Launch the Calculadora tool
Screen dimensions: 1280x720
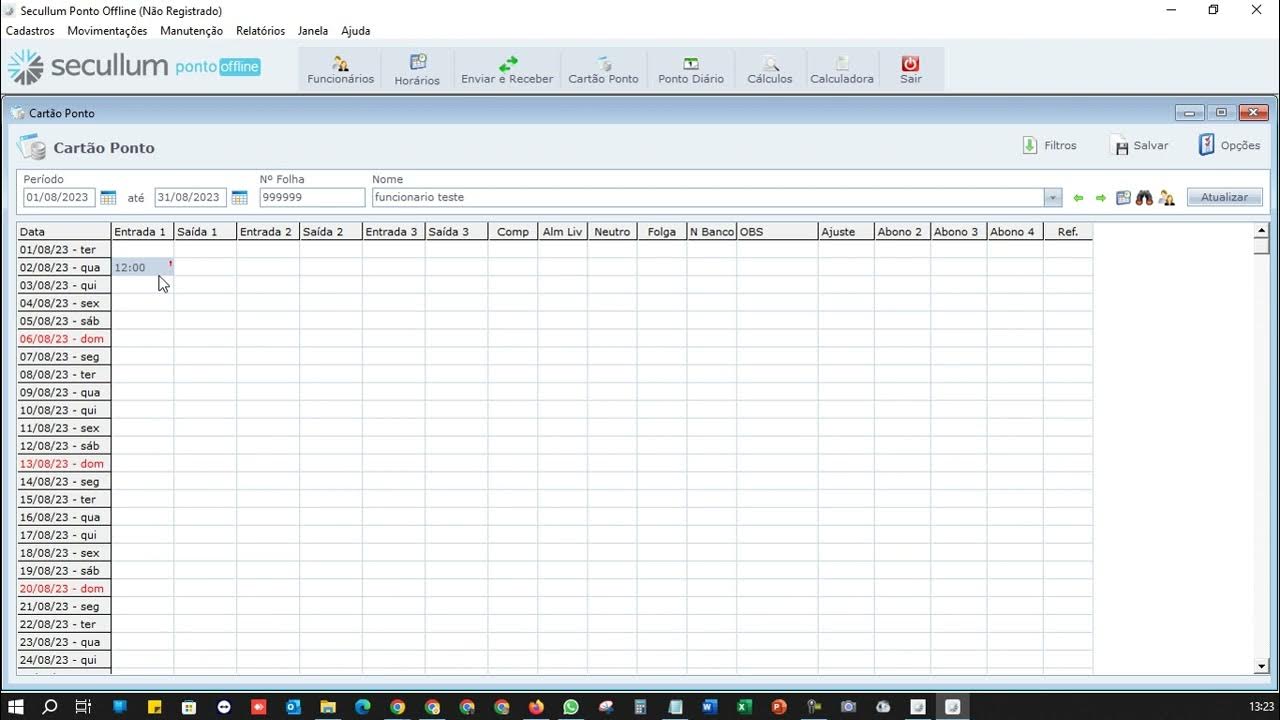(842, 69)
